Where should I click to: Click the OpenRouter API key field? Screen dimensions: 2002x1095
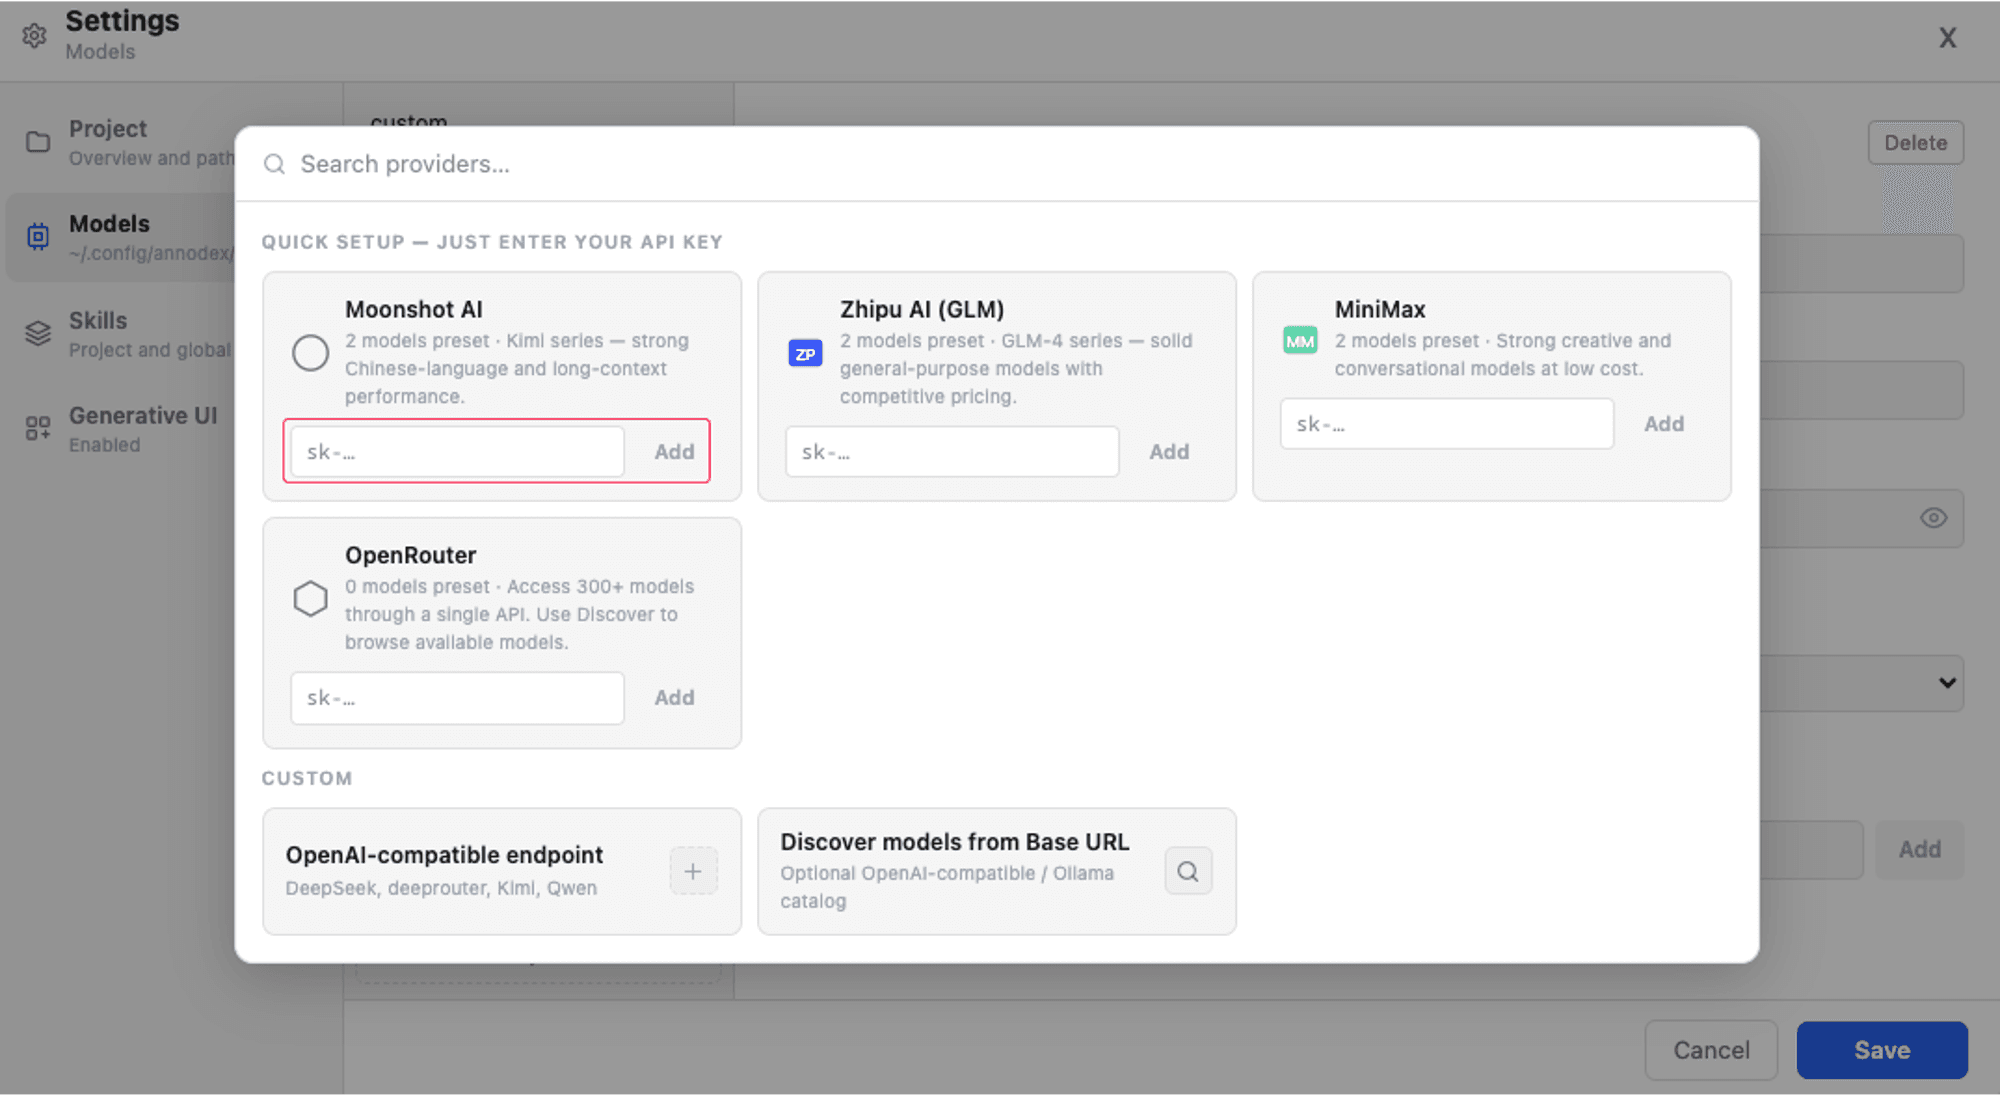pos(457,698)
